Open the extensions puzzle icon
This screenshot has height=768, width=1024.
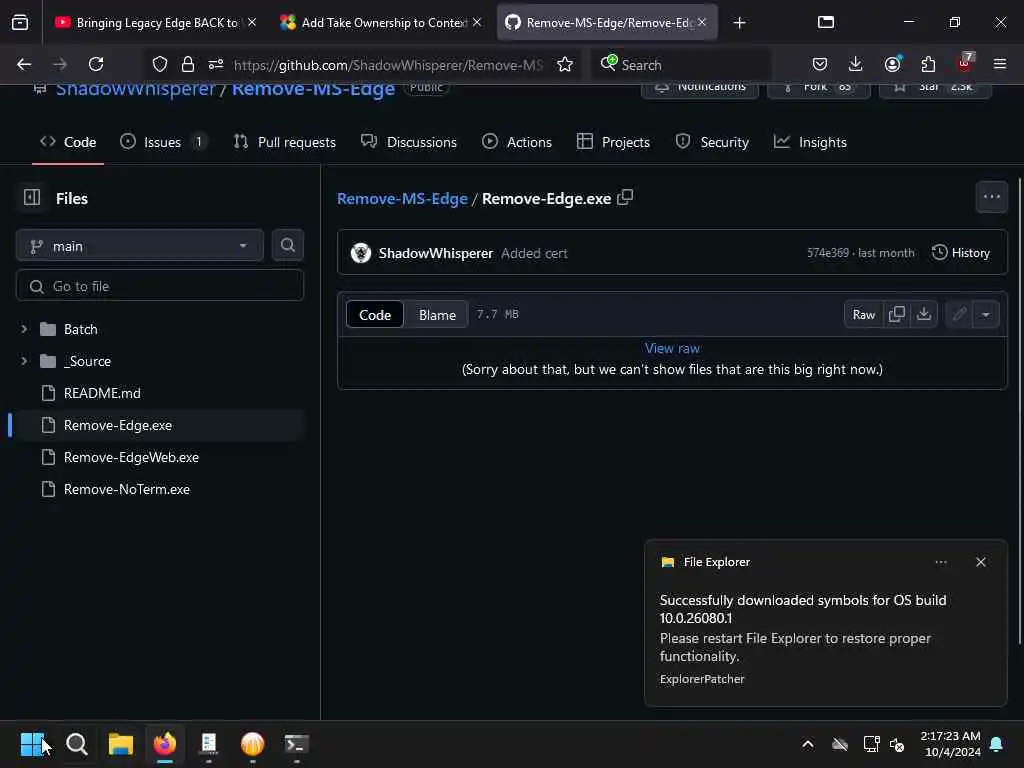928,64
